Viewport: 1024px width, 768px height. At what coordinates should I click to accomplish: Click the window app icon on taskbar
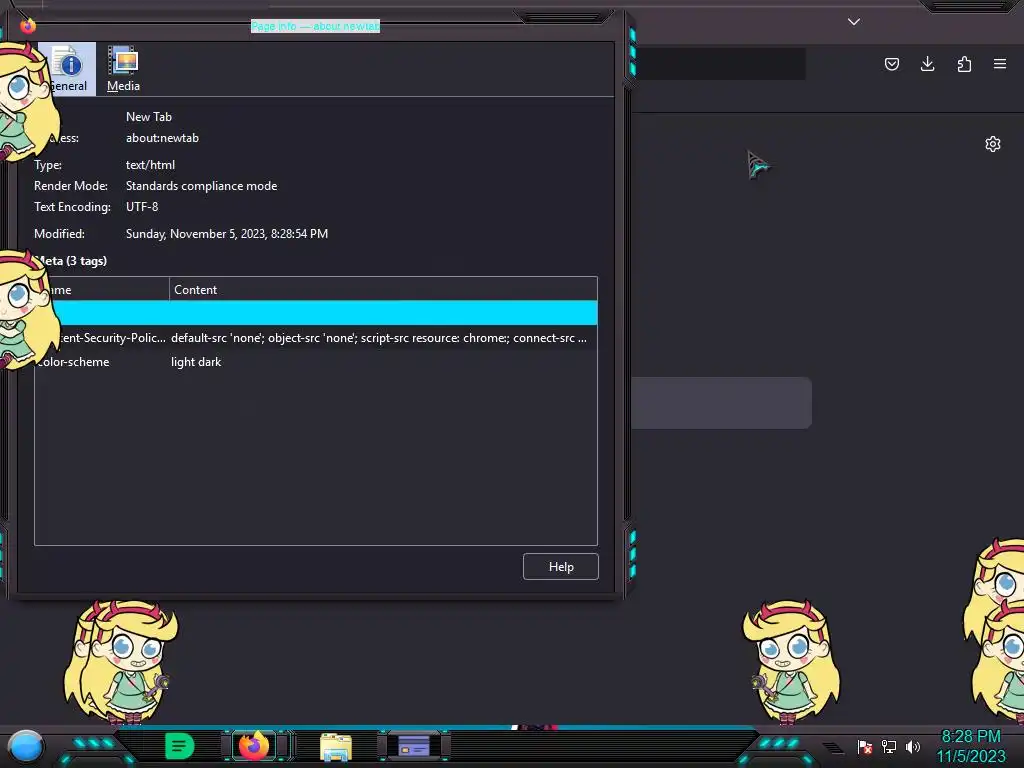click(x=414, y=746)
